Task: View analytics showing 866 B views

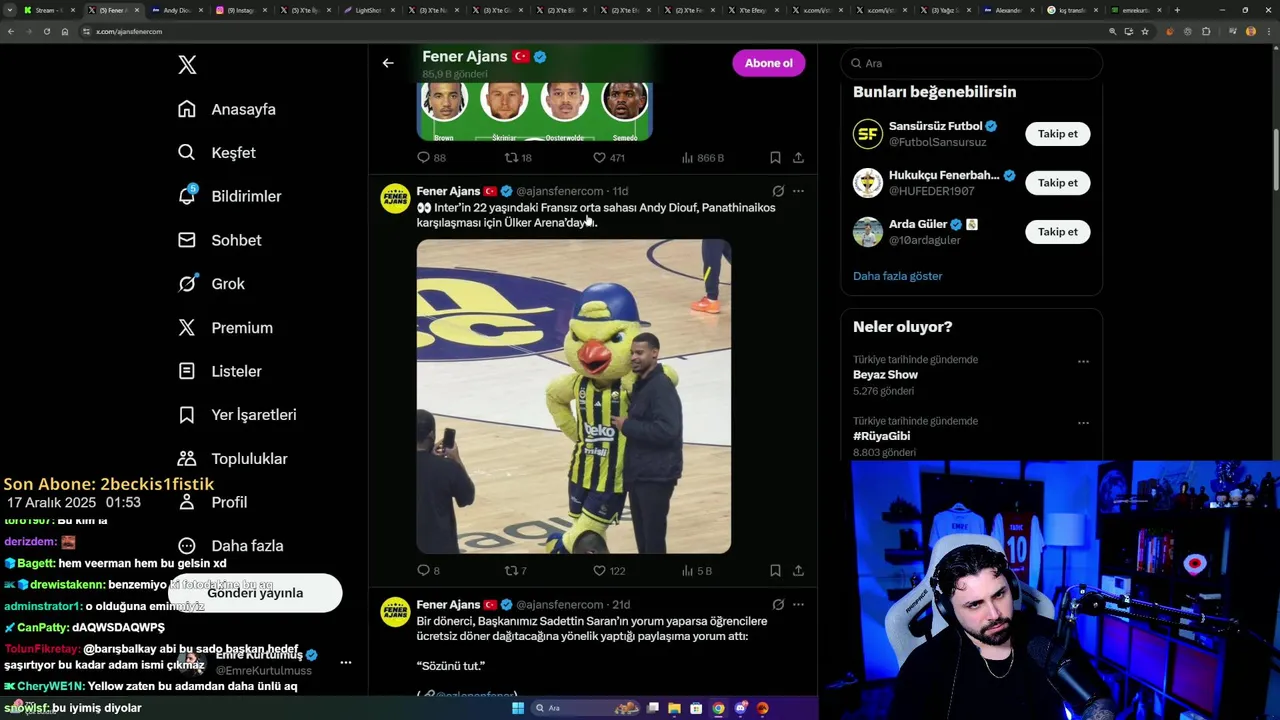Action: [x=702, y=158]
